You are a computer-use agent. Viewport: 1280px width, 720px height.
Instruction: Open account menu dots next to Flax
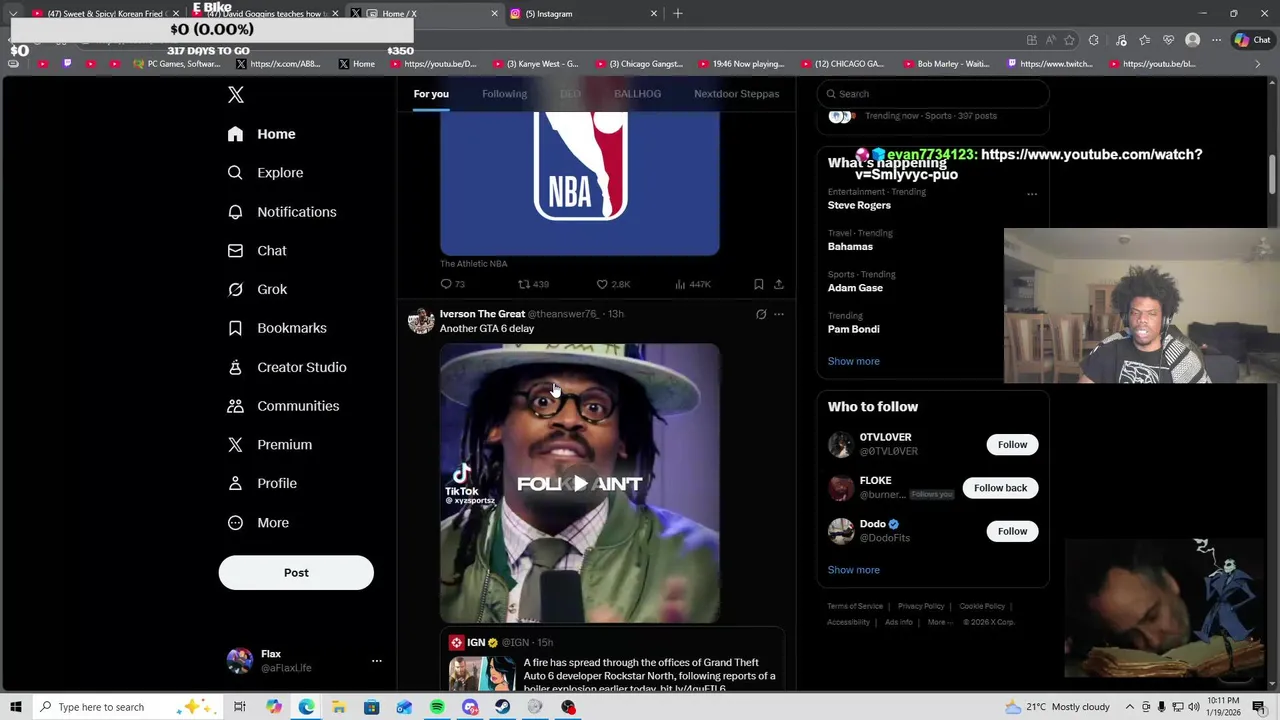[377, 661]
